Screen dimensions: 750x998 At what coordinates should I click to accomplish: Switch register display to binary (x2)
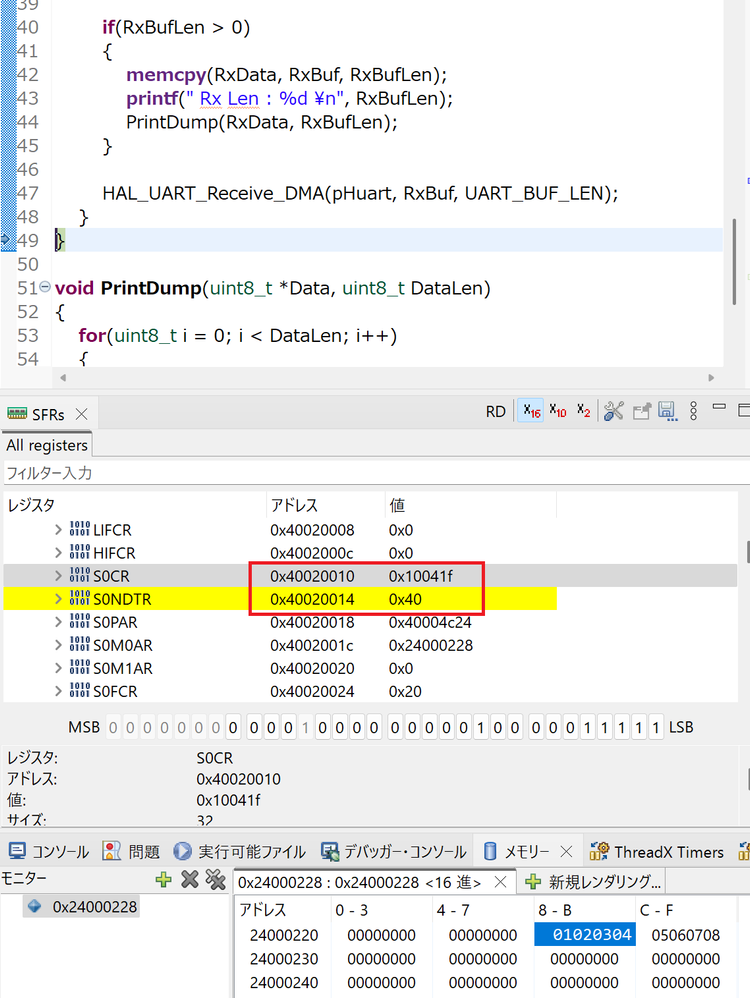(583, 411)
